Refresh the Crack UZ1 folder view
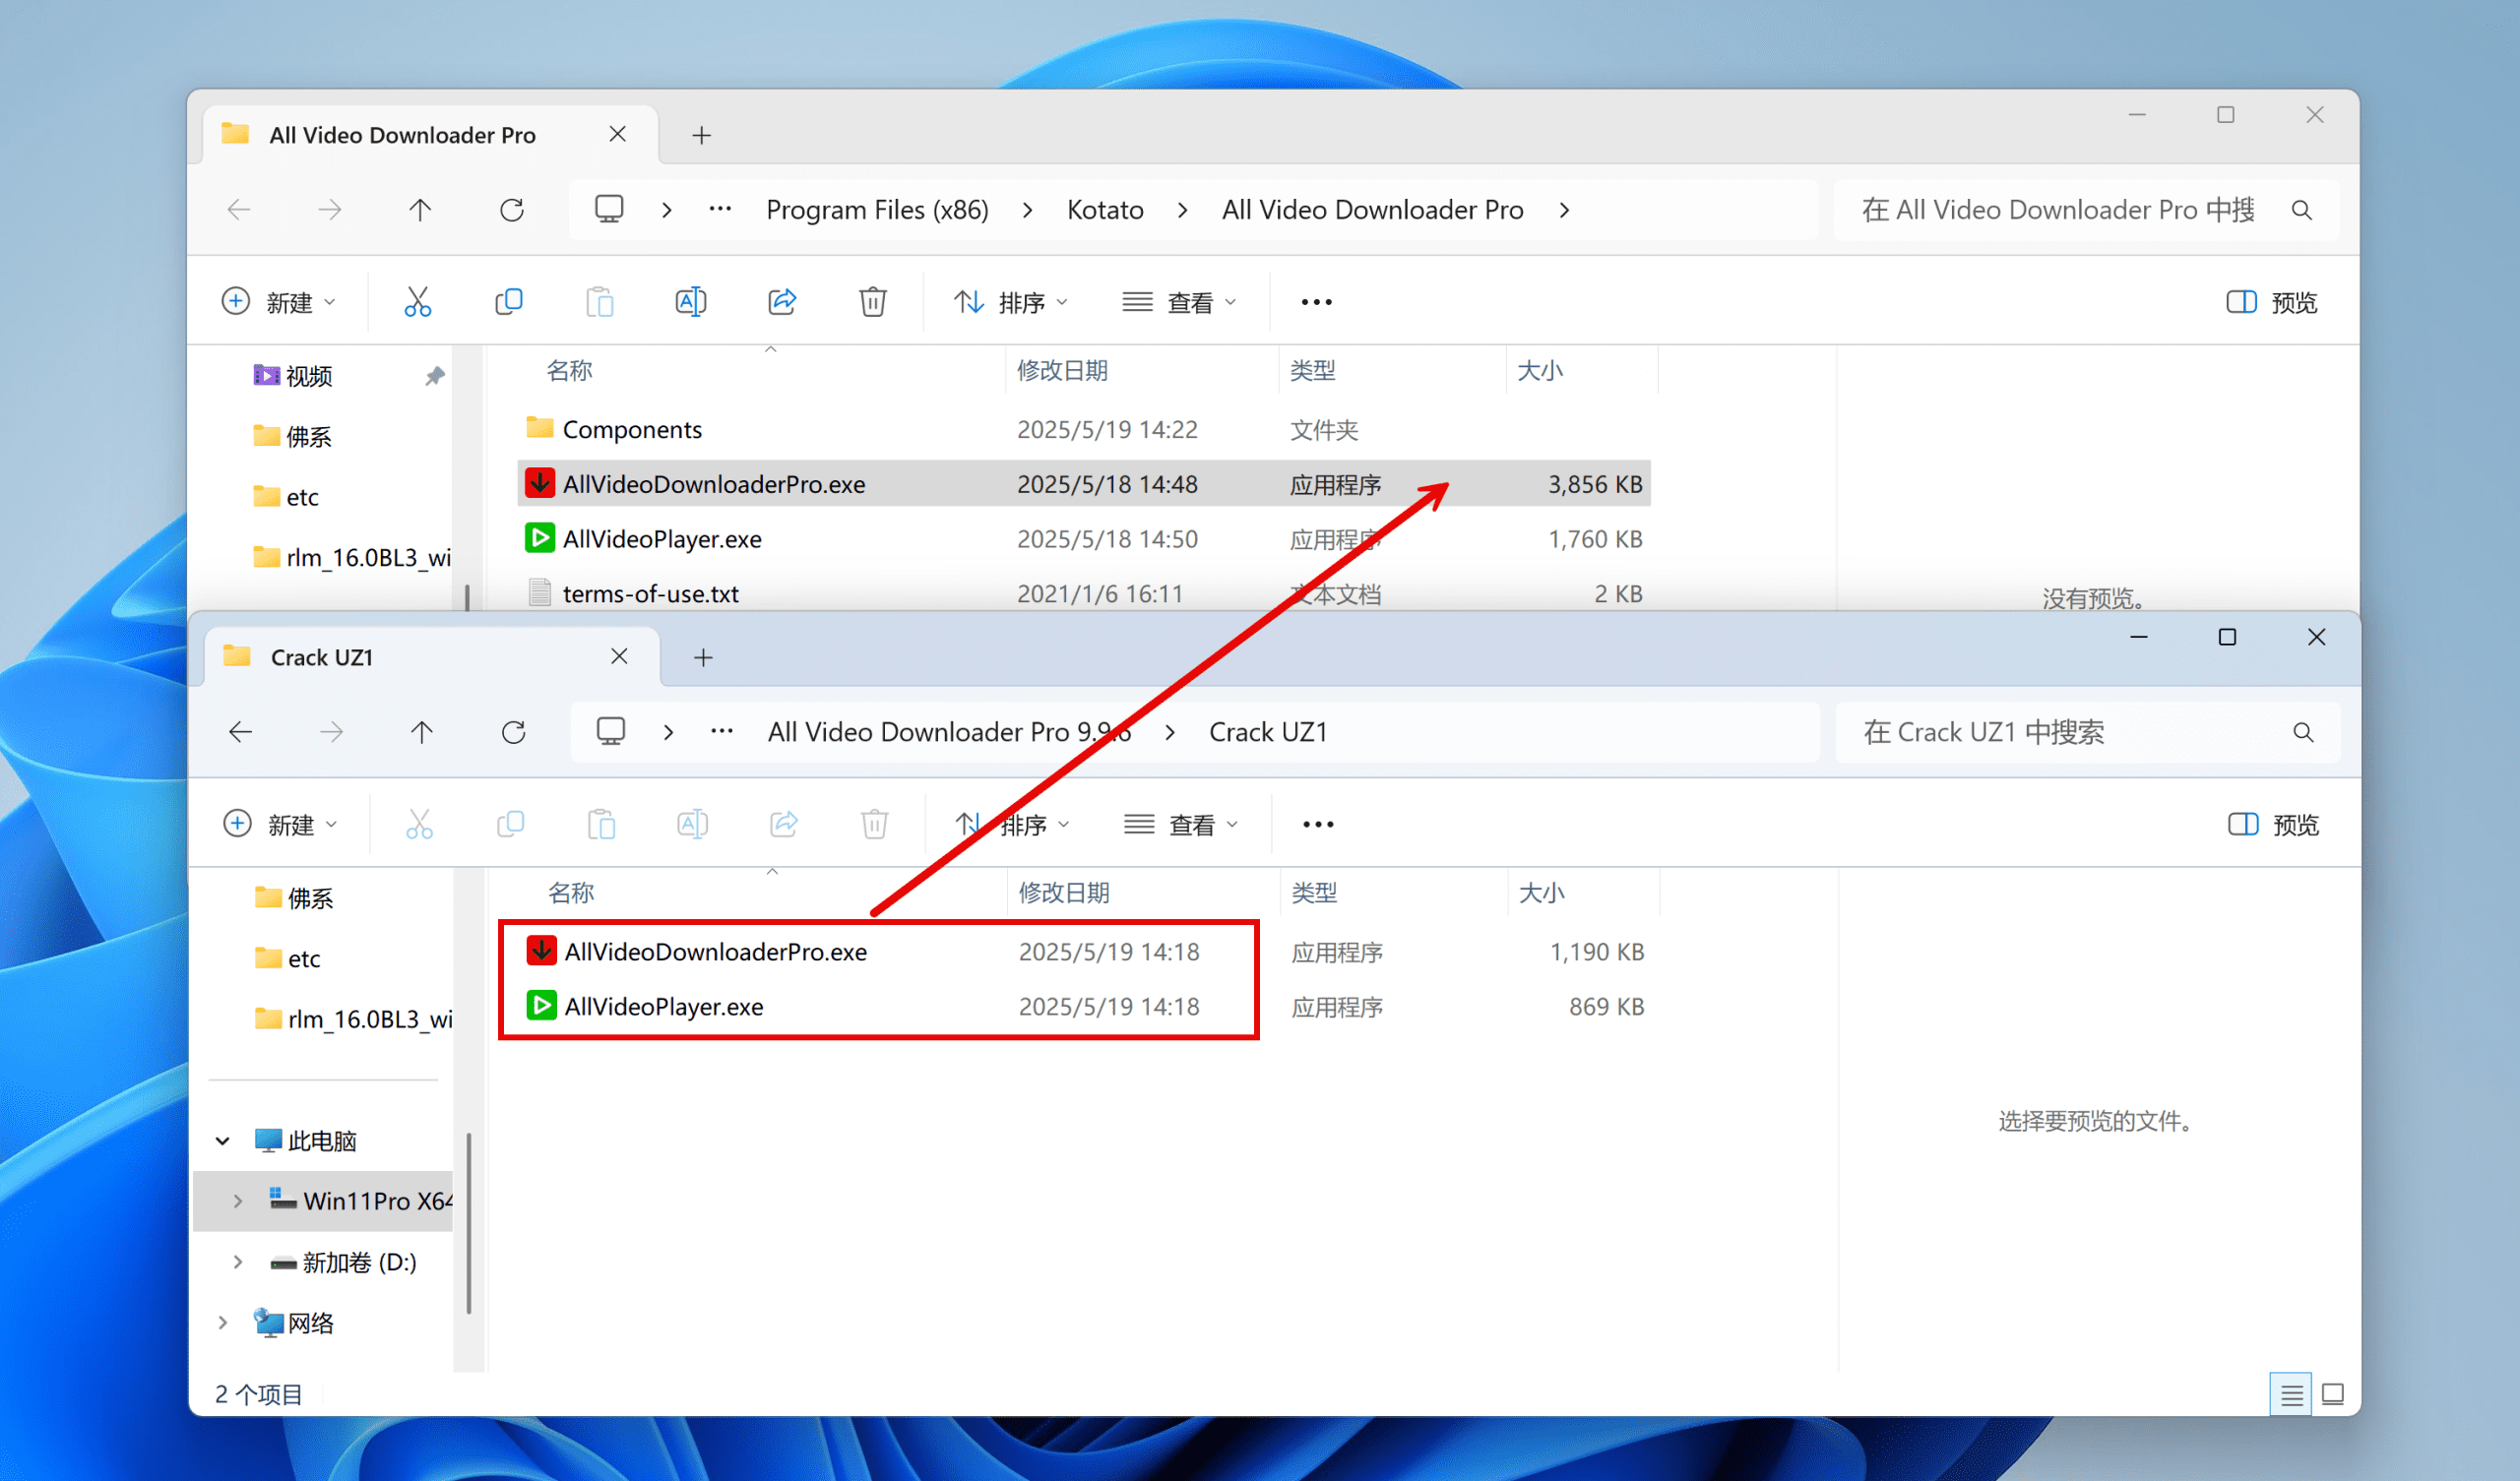Screen dimensions: 2520x1481 click(x=513, y=732)
